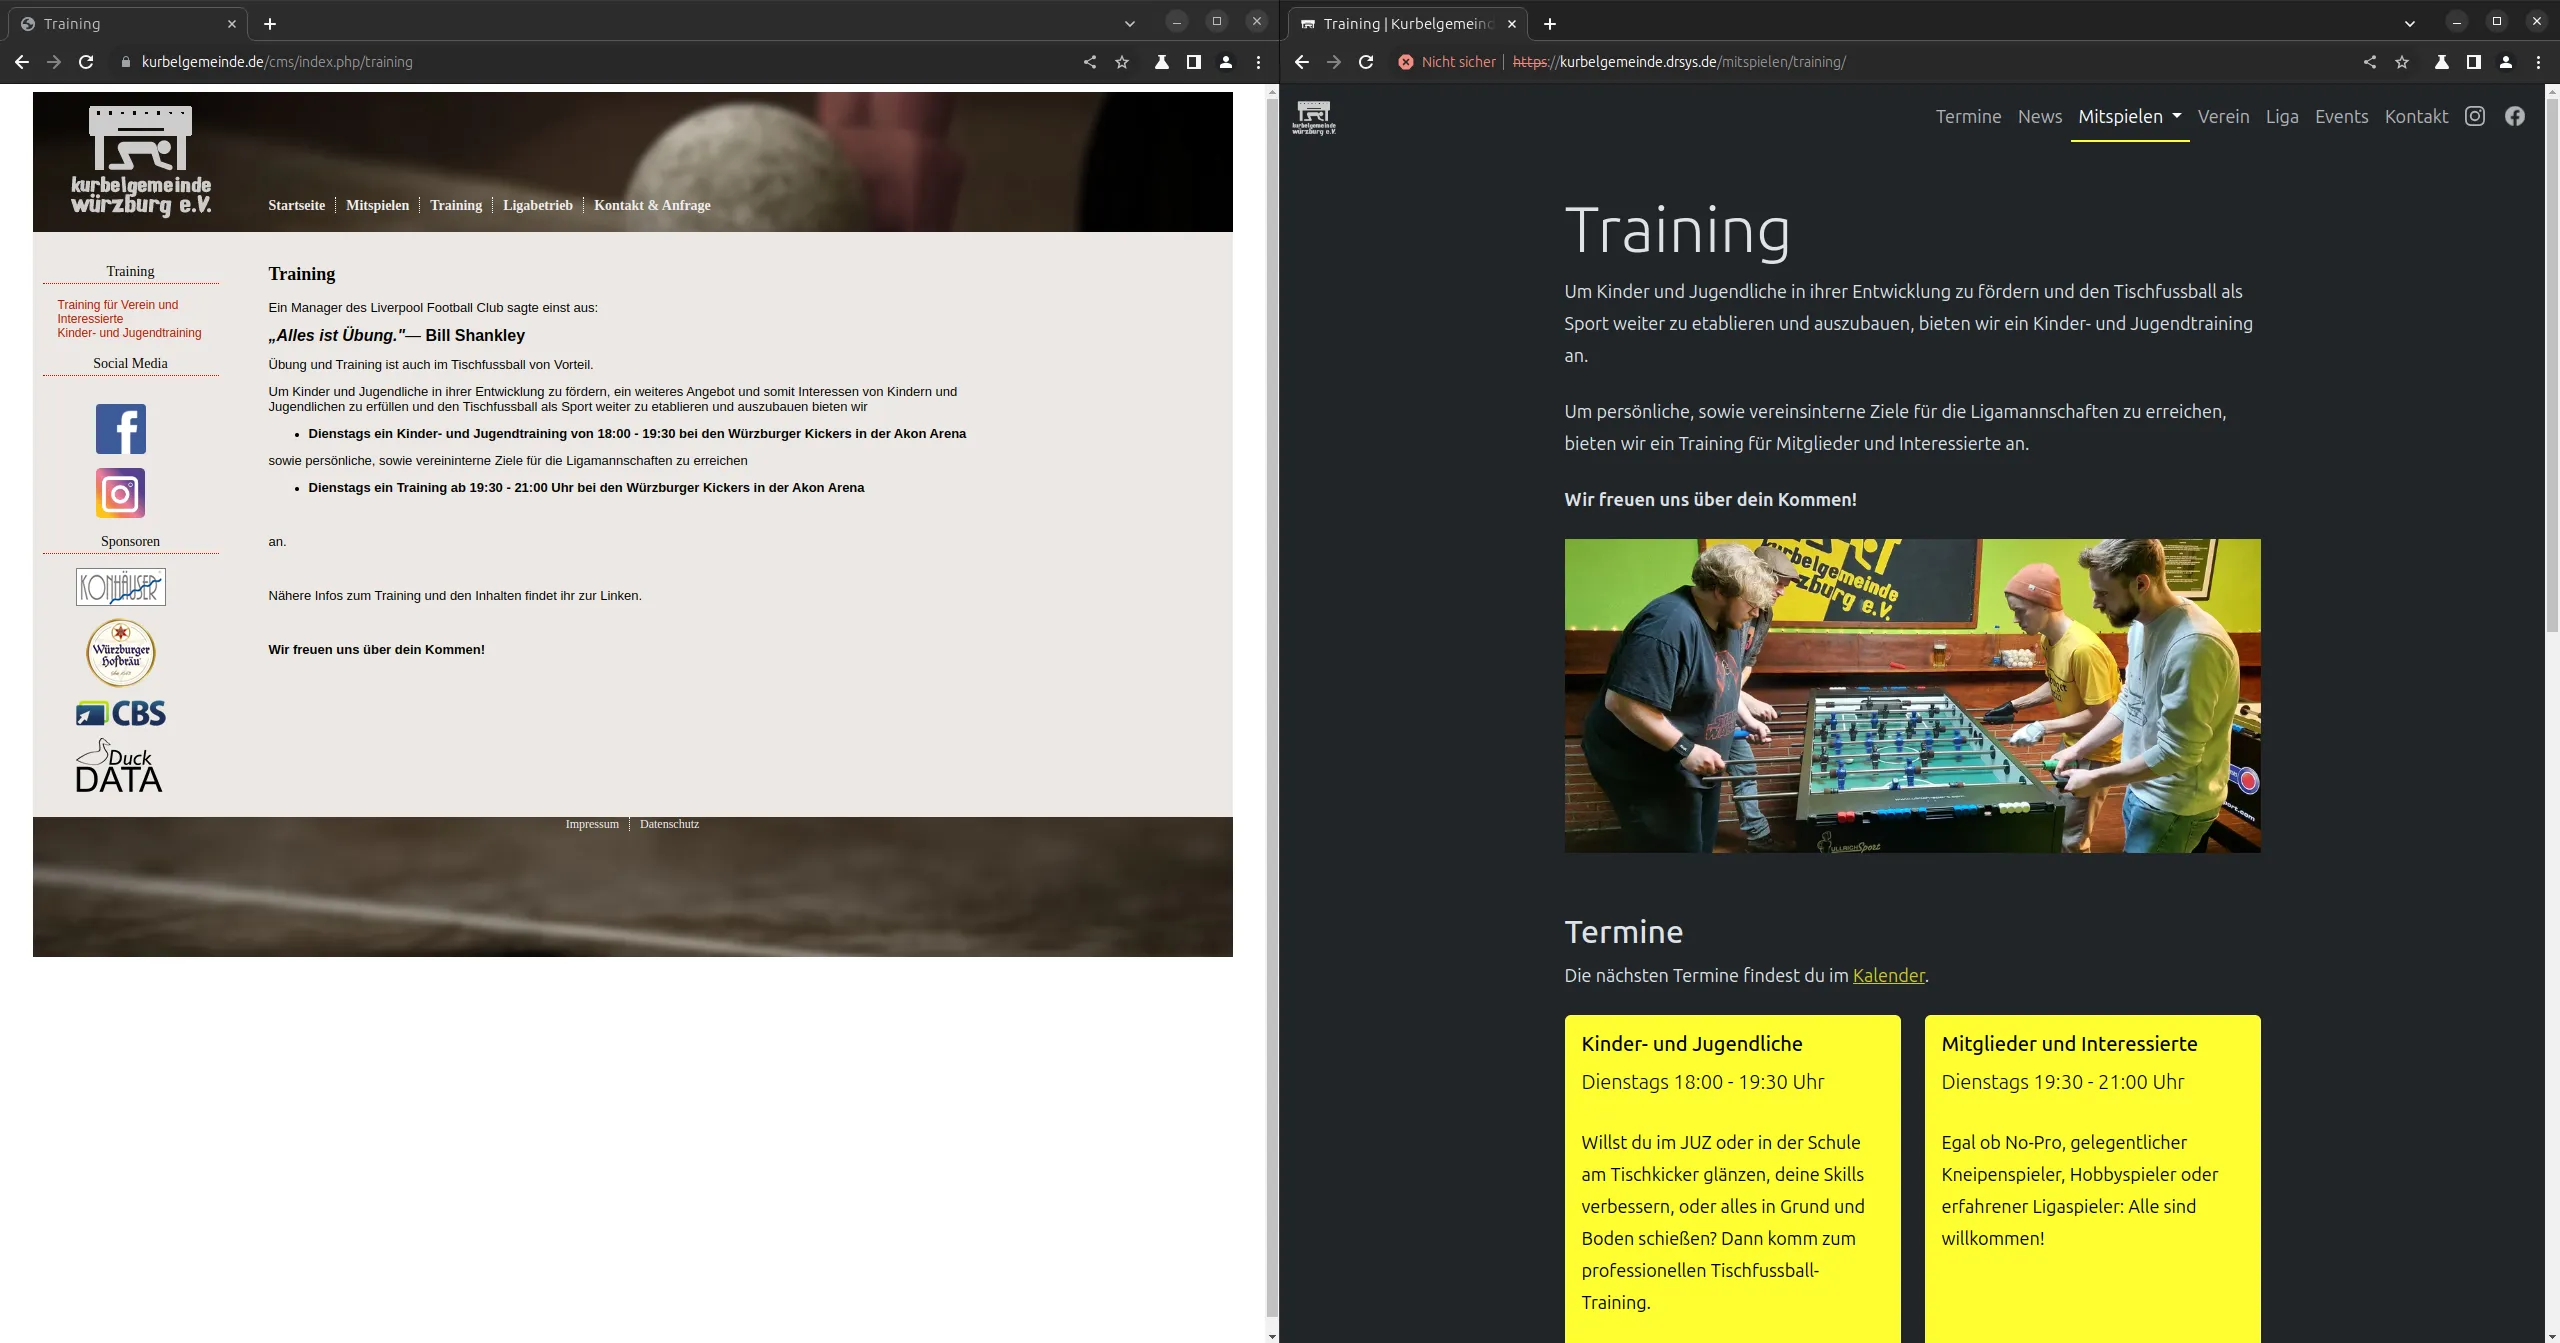
Task: Open Instagram icon in left site sidebar
Action: coord(121,493)
